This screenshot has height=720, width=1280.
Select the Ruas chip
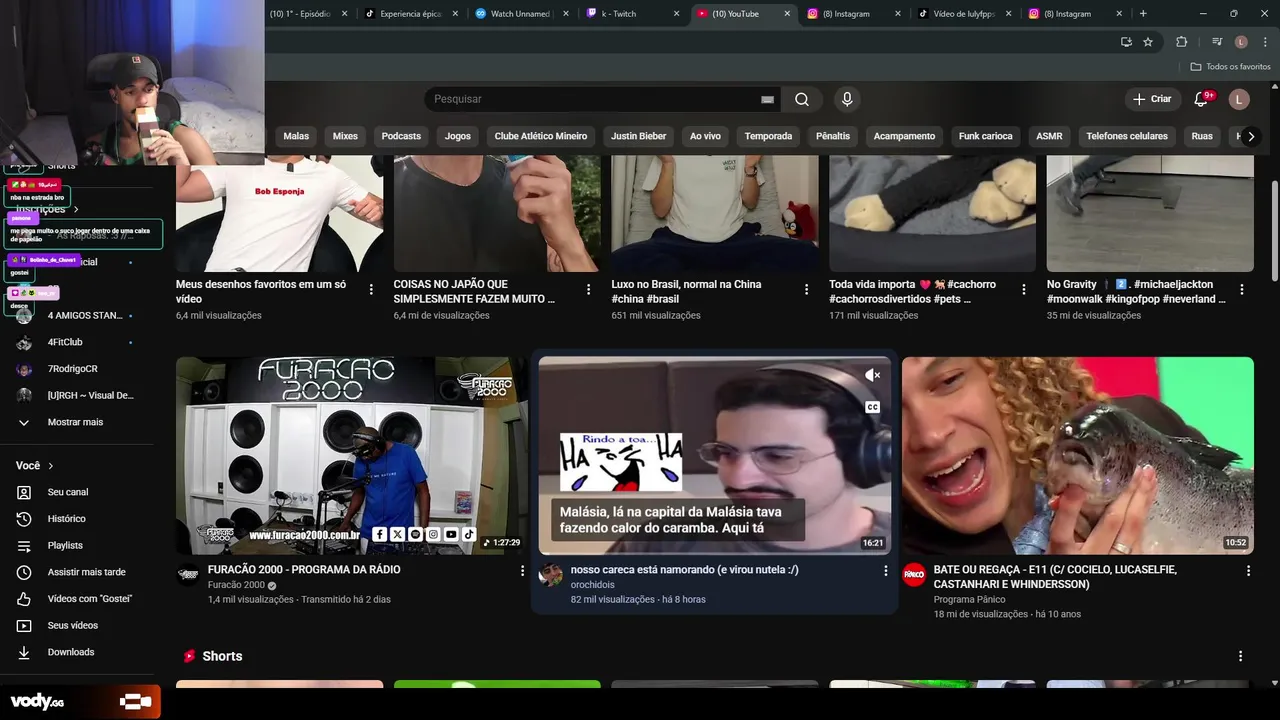coord(1202,136)
